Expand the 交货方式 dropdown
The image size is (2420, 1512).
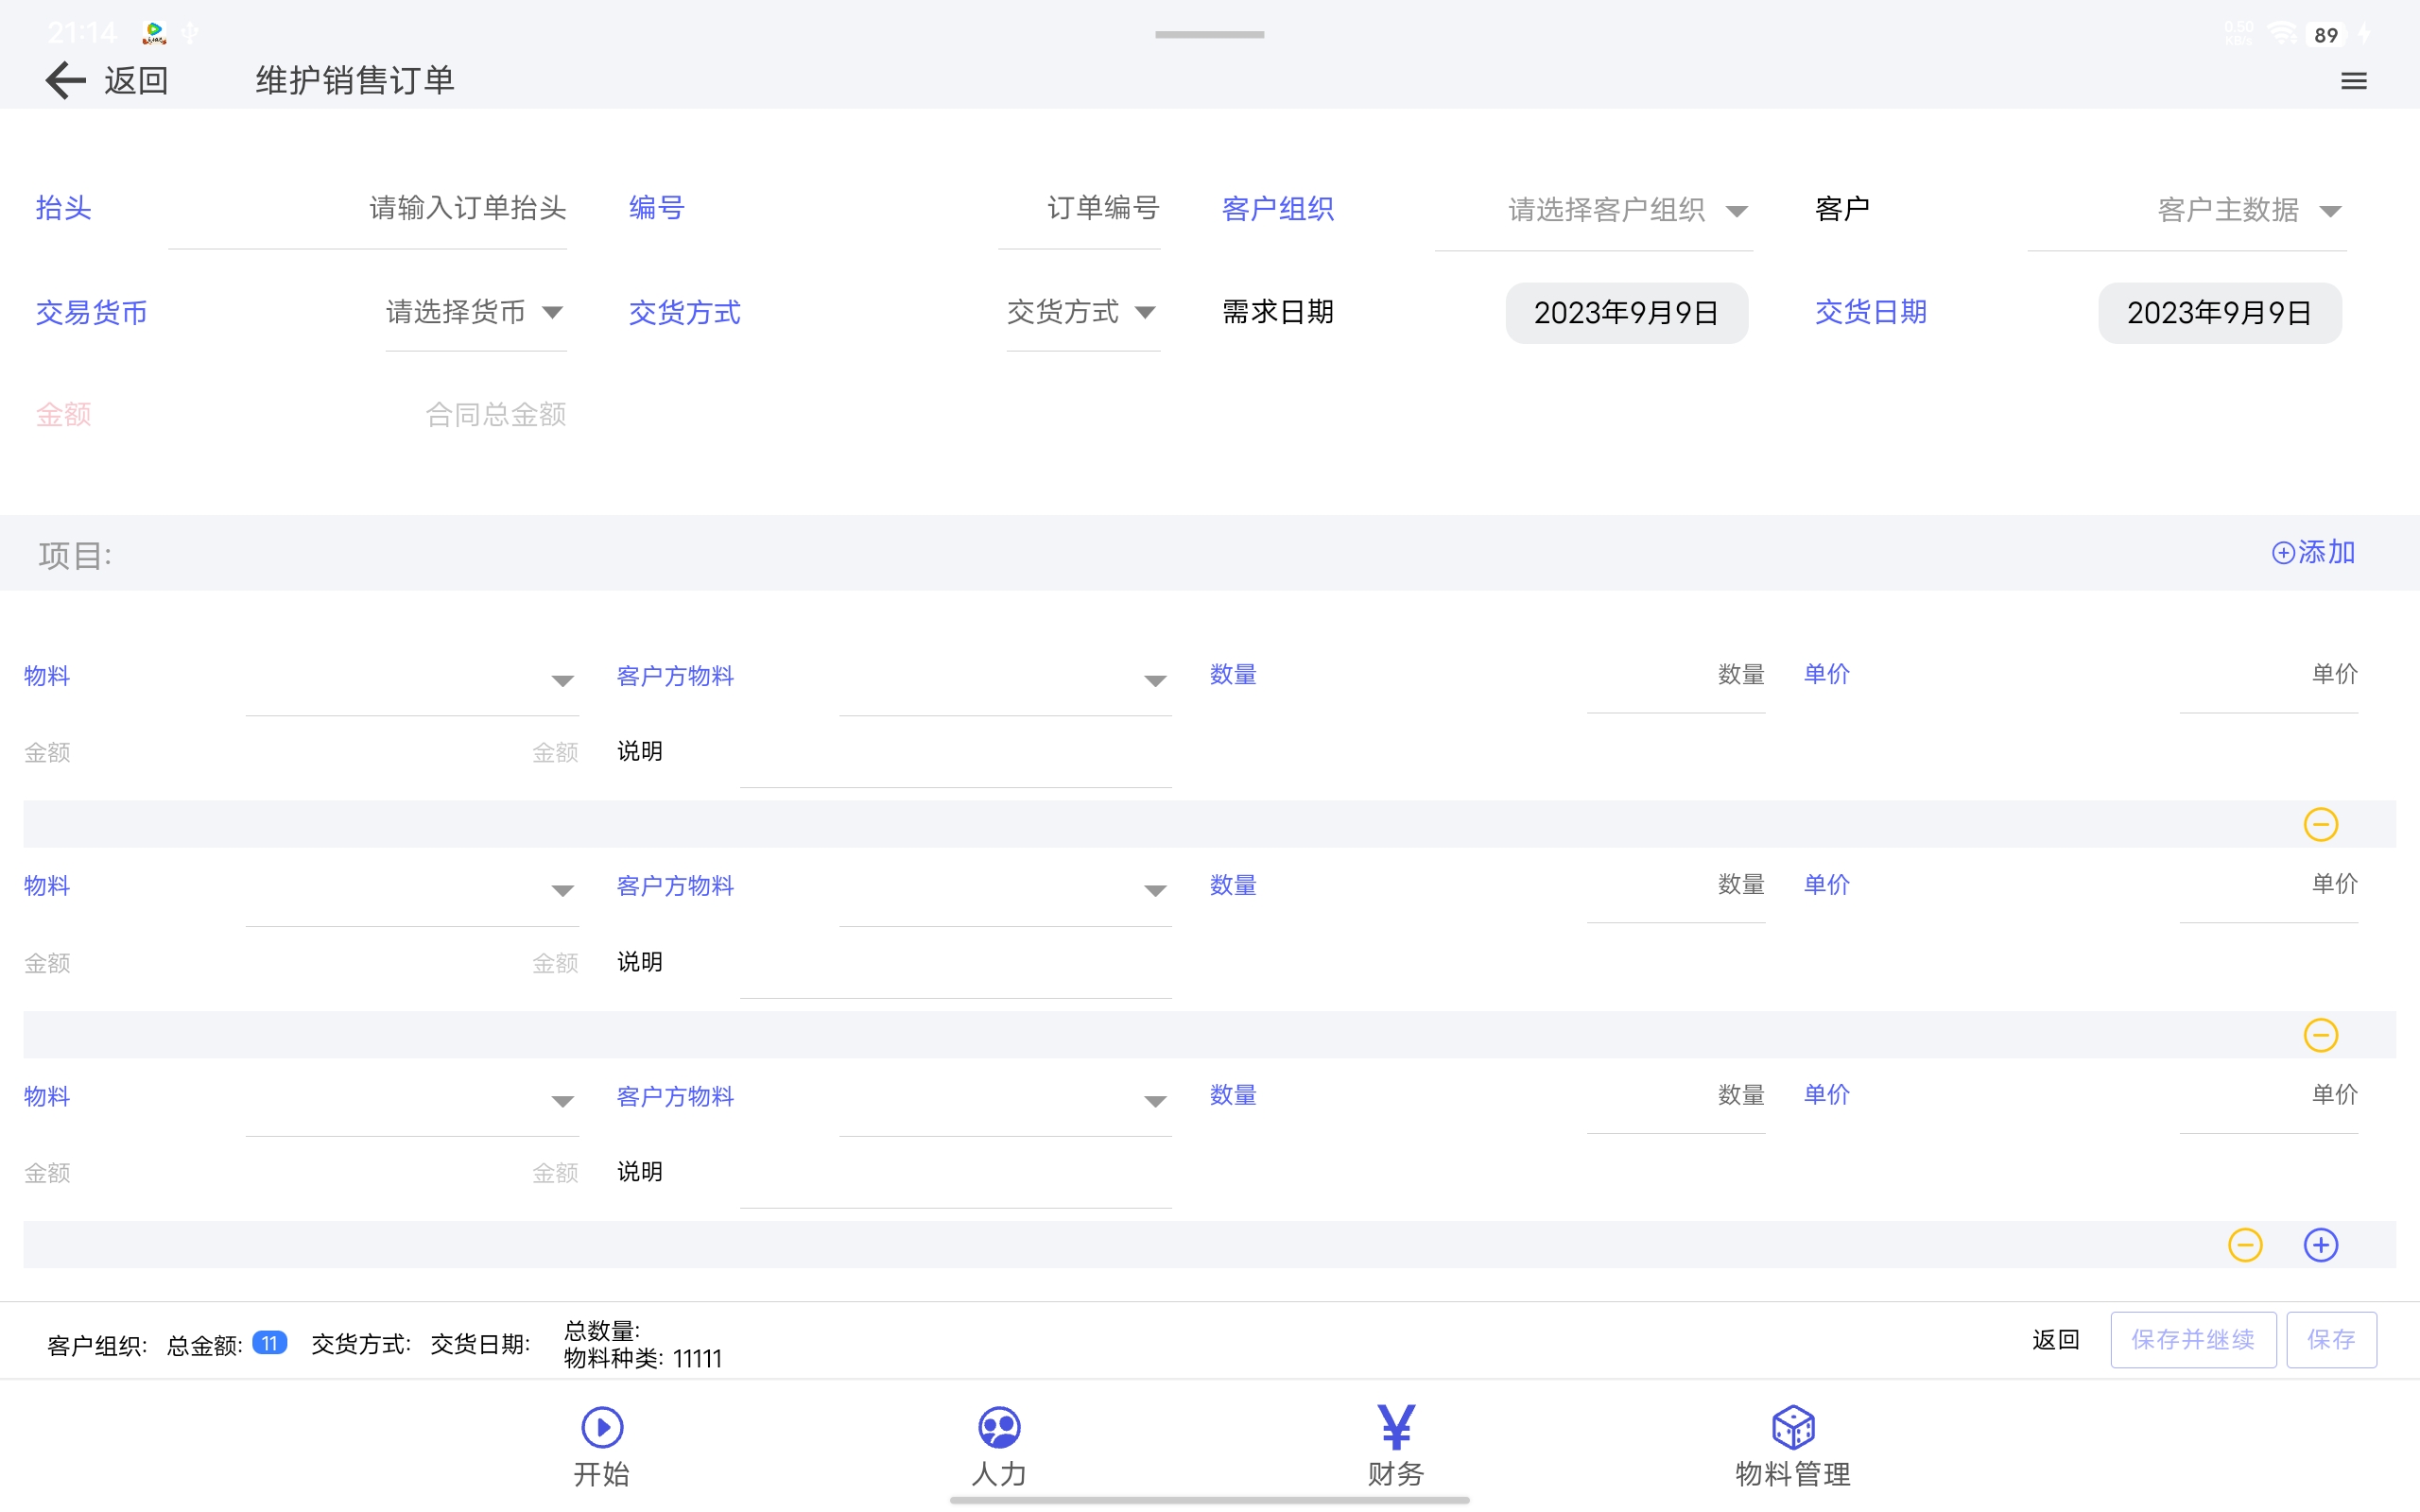[1082, 312]
